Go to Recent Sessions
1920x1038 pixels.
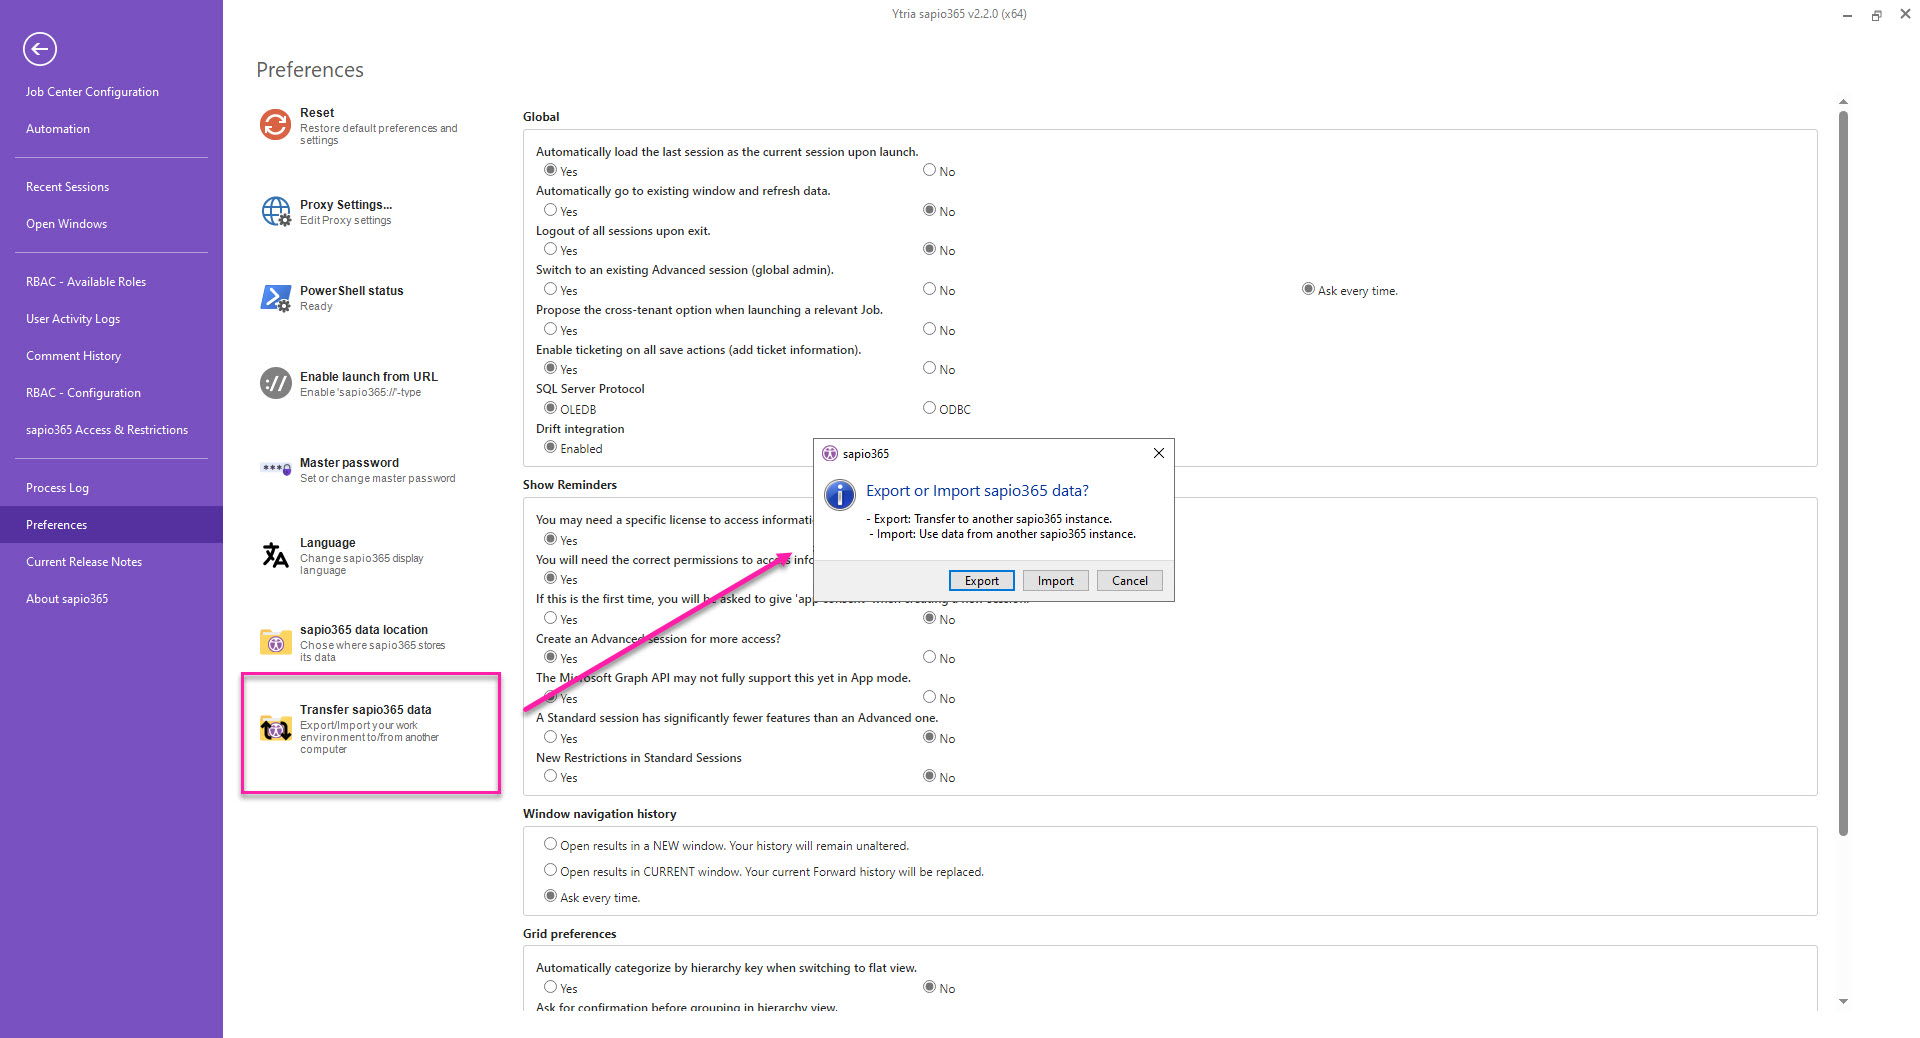[67, 187]
